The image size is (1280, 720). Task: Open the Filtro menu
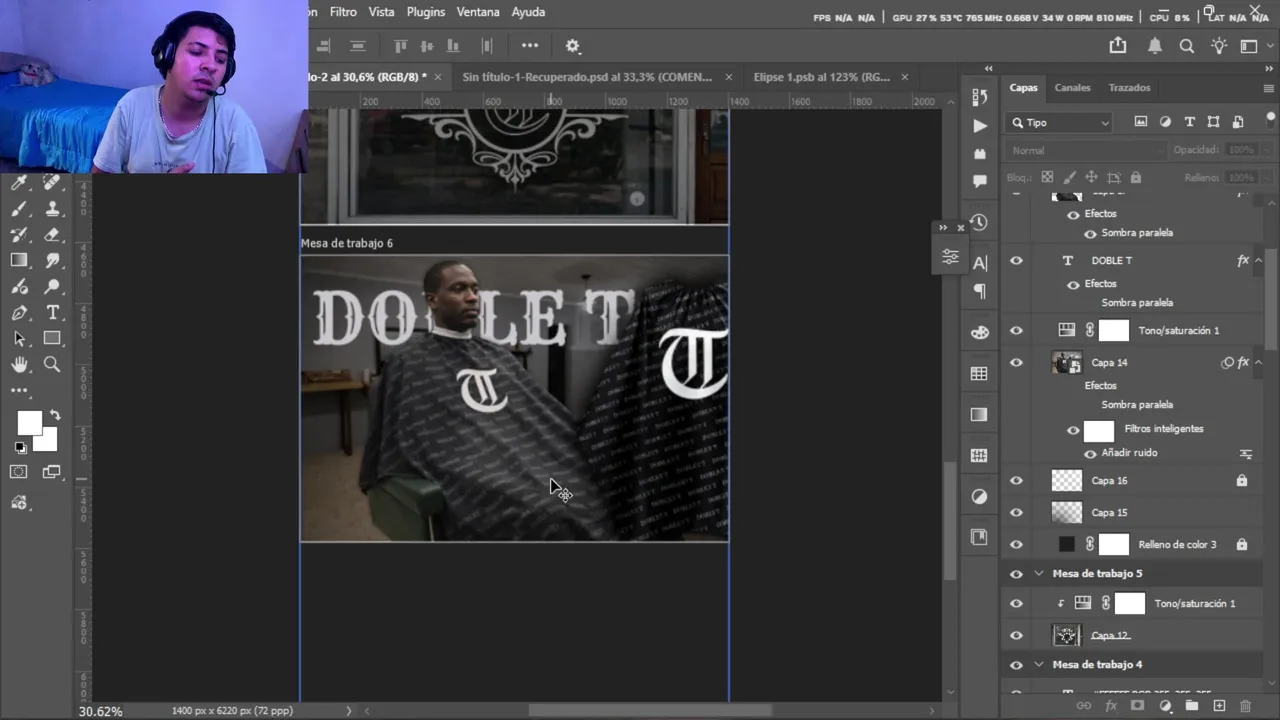click(343, 12)
